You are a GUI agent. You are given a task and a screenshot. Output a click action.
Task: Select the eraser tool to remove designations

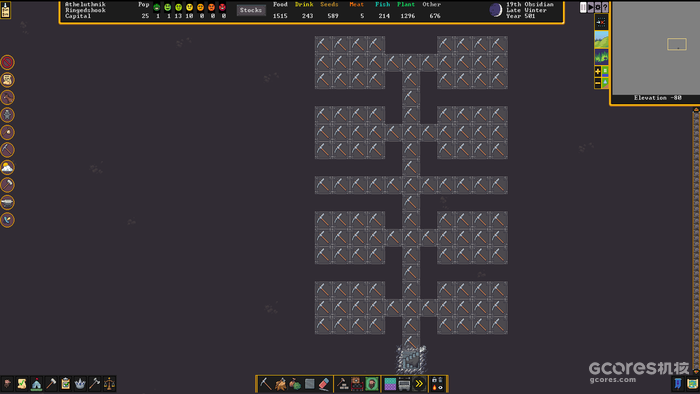pos(325,384)
